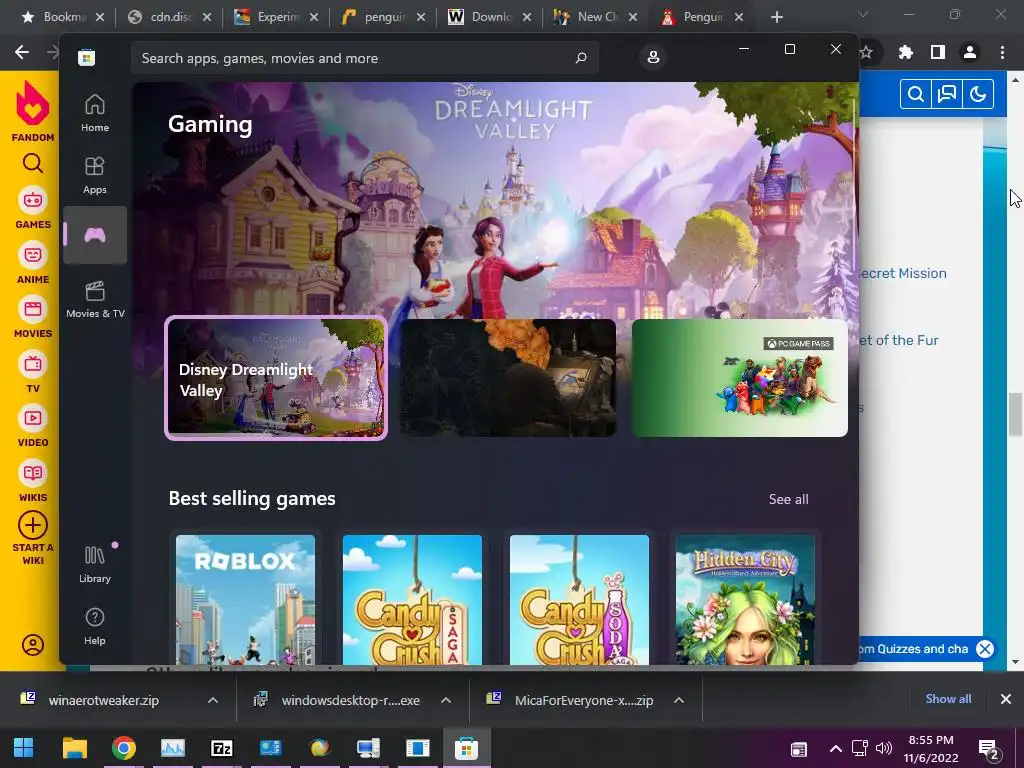The image size is (1024, 768).
Task: Click Start a Wiki in Fandom
Action: tap(33, 539)
